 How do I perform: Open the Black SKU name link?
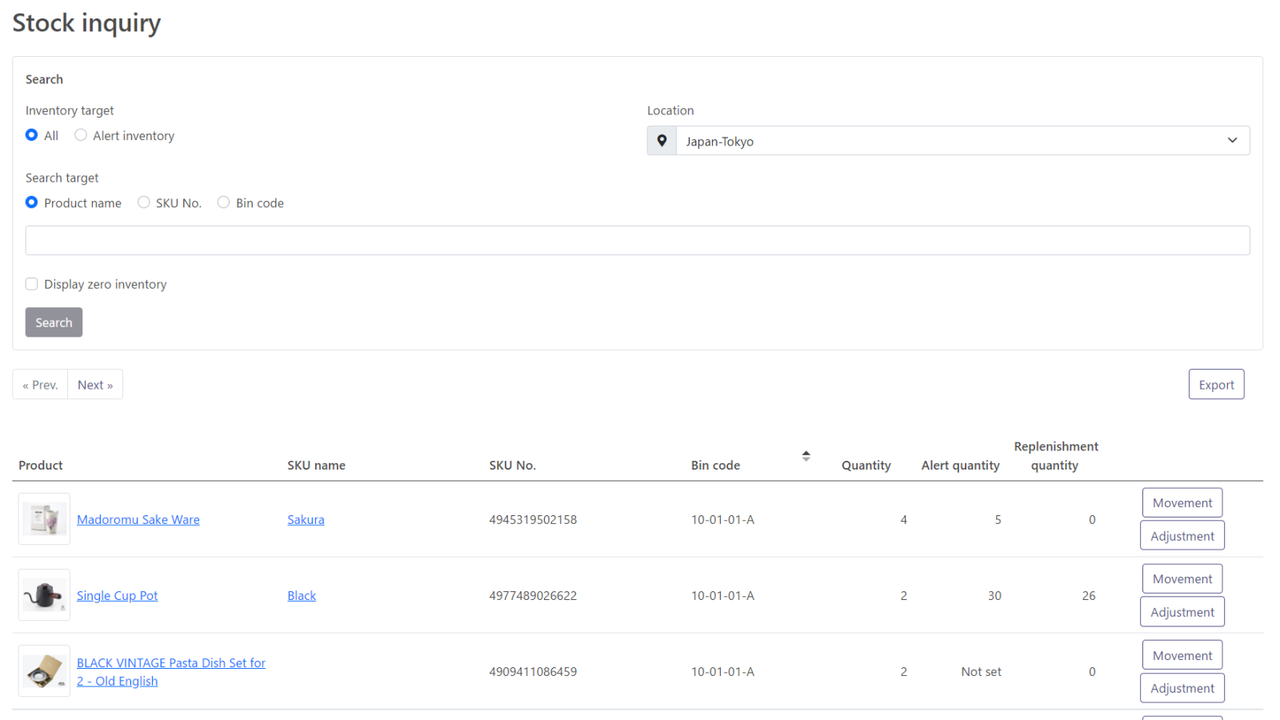301,595
